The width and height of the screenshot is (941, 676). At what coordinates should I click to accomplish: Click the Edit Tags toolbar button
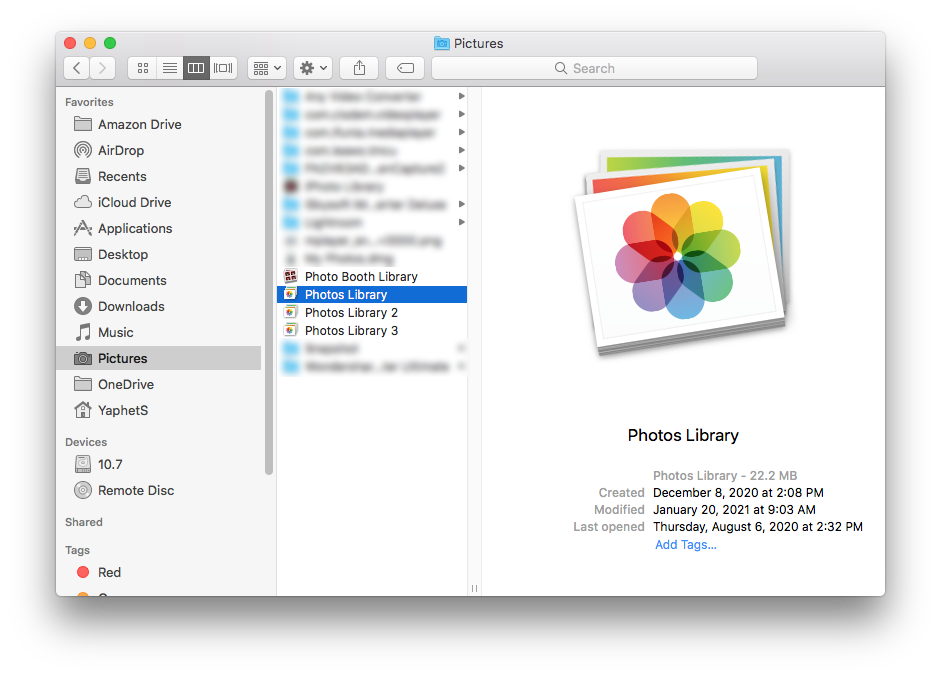click(405, 68)
